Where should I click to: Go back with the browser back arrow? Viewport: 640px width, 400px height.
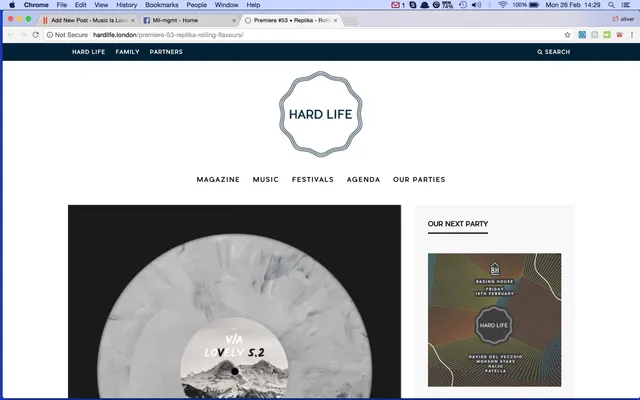pos(11,35)
